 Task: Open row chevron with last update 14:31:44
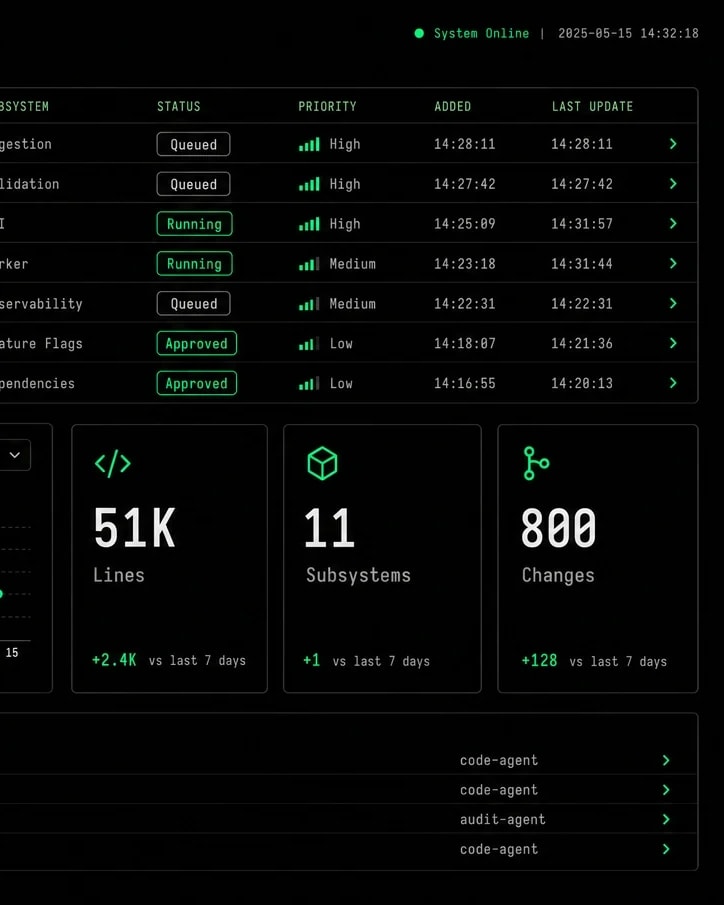pyautogui.click(x=673, y=263)
